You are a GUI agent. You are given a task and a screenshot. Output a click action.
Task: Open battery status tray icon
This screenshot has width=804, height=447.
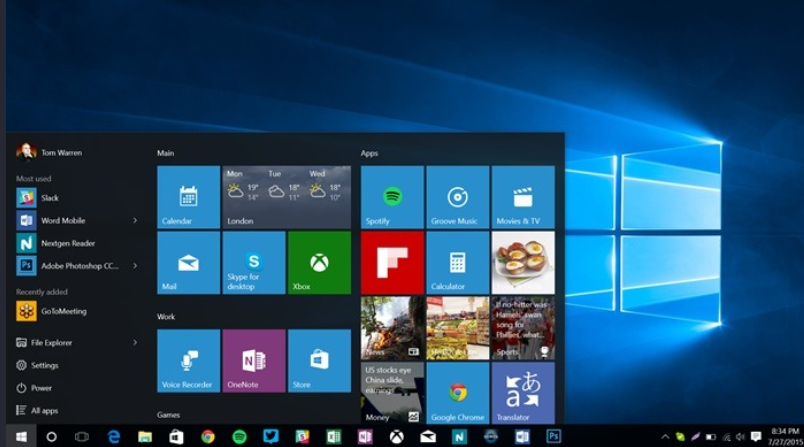click(x=711, y=437)
